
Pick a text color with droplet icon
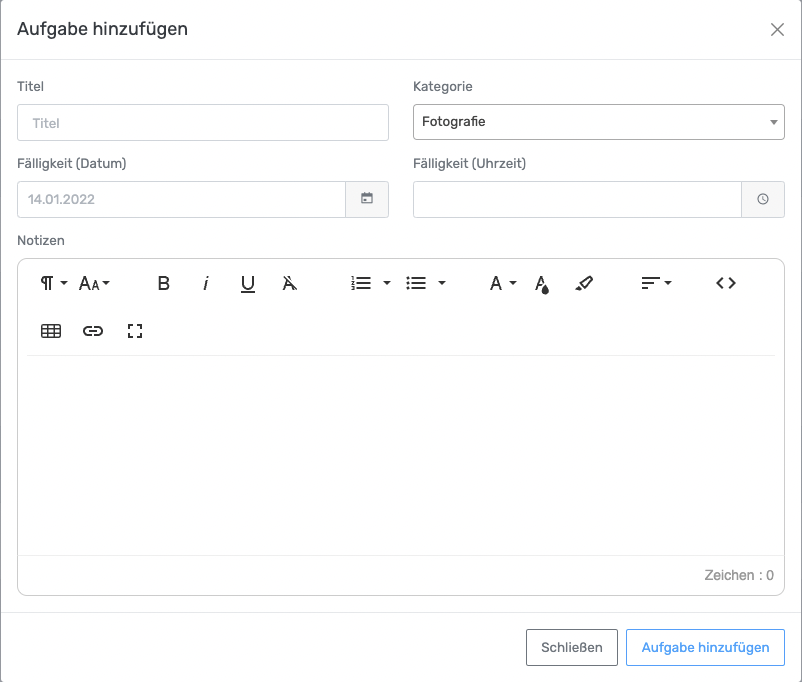pos(542,284)
